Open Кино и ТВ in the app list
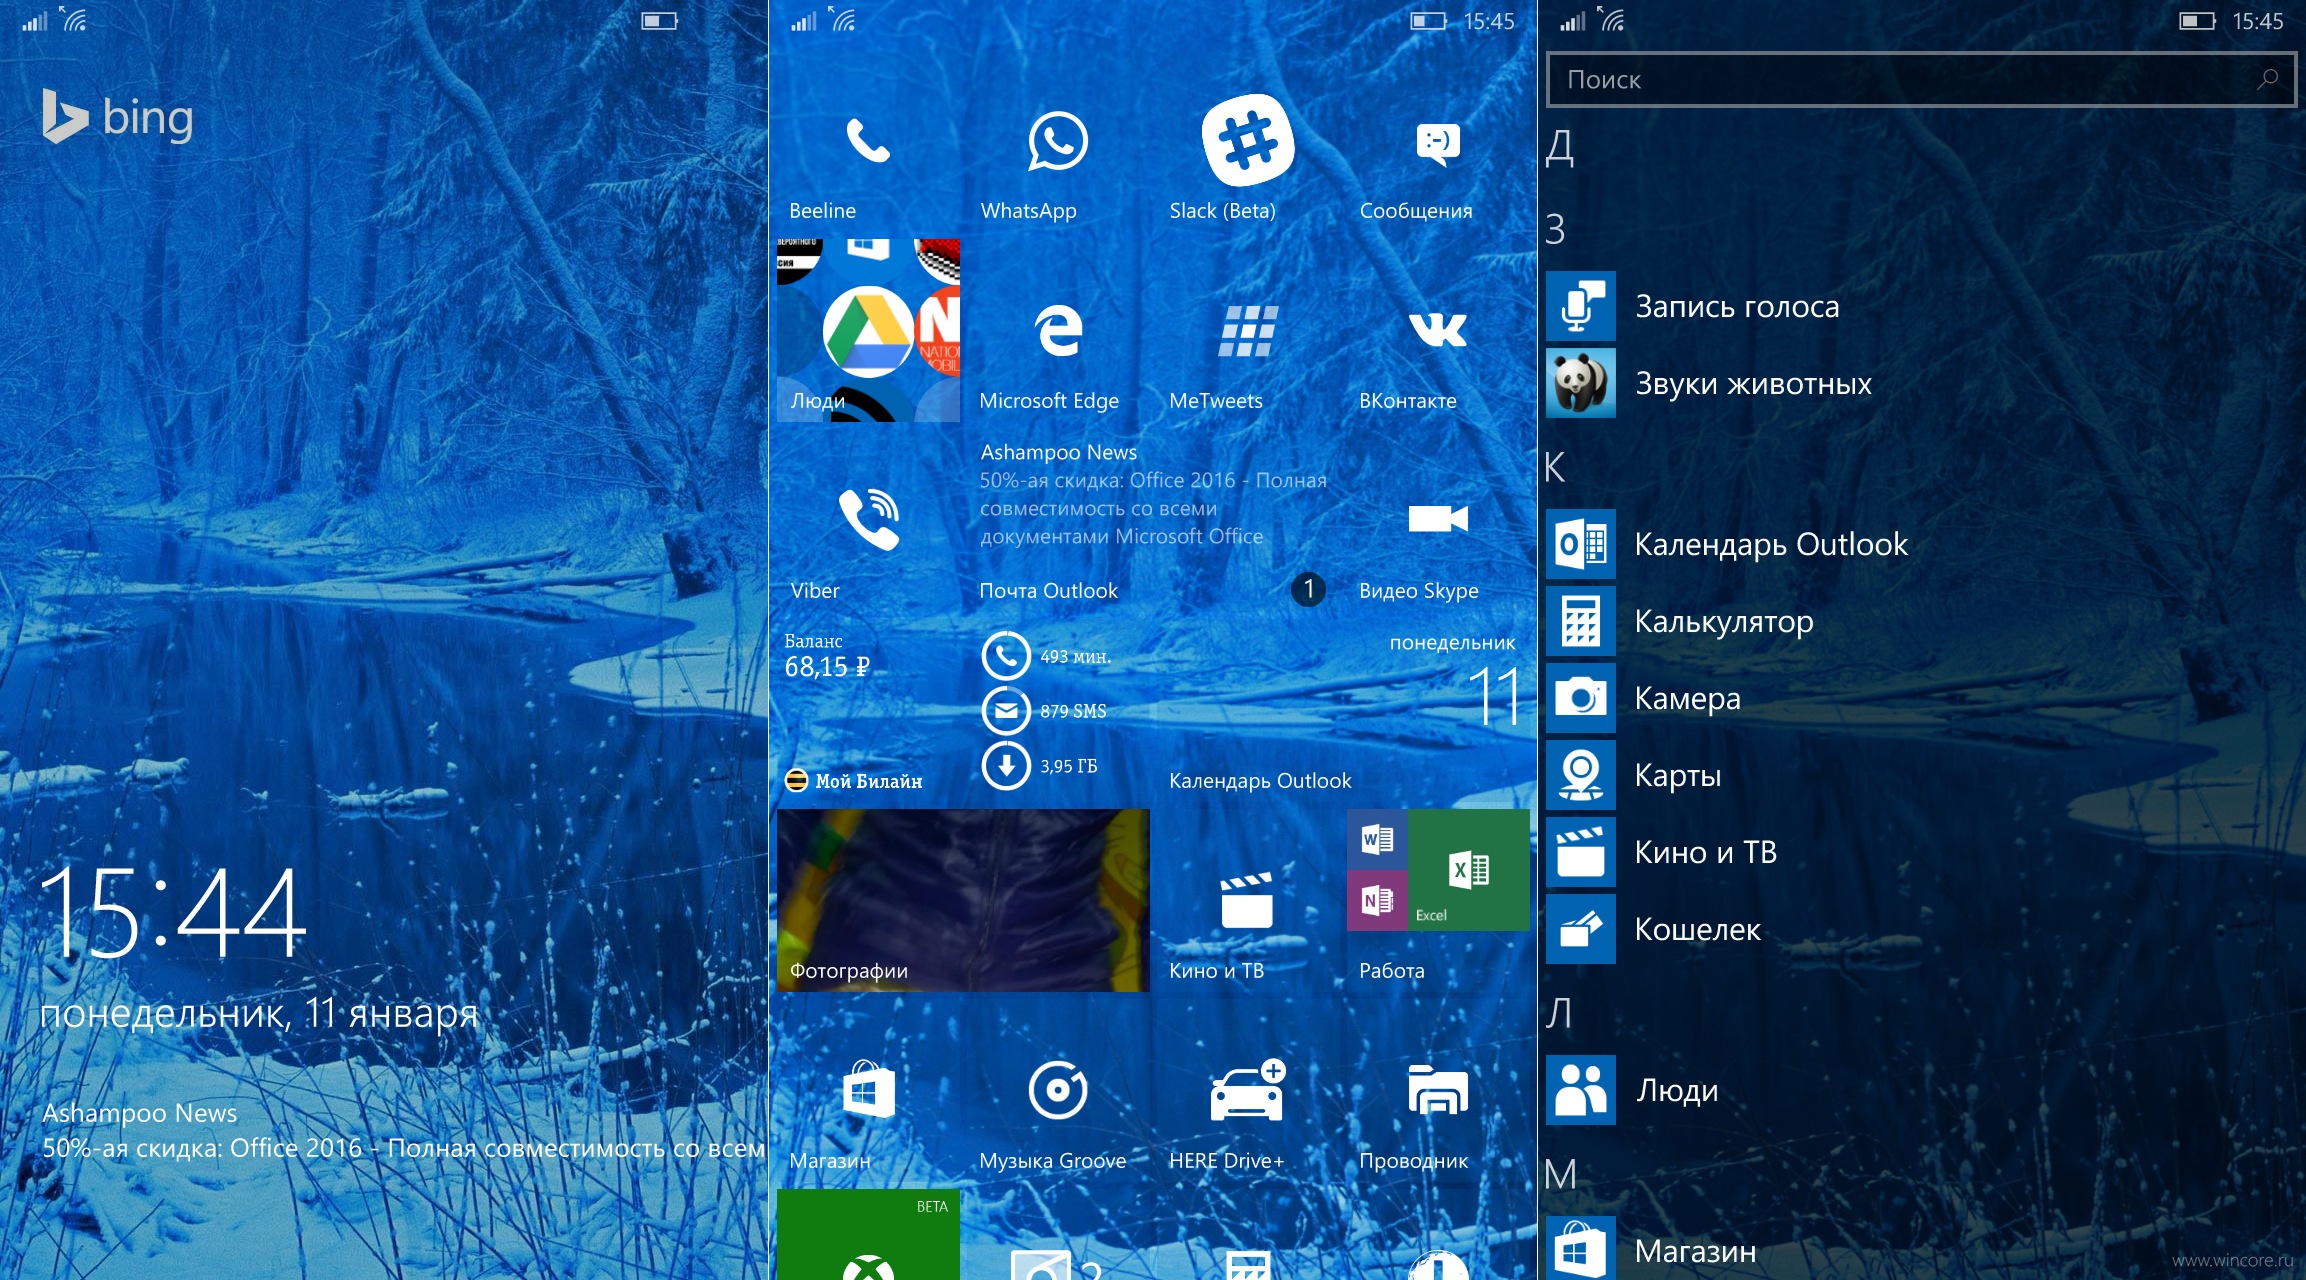This screenshot has width=2306, height=1280. pos(1920,852)
